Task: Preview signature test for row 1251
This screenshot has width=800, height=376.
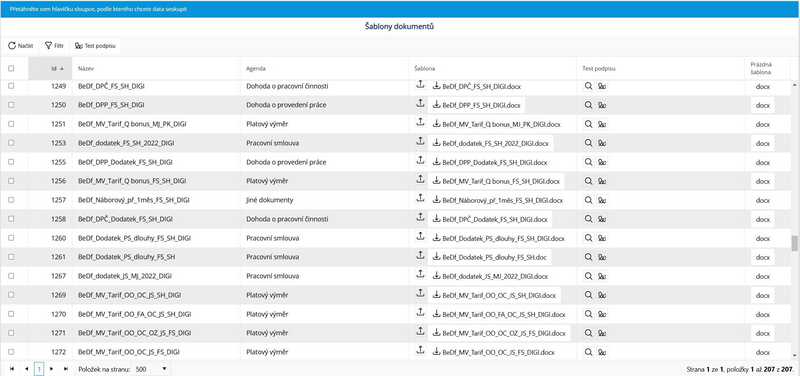Action: 588,124
